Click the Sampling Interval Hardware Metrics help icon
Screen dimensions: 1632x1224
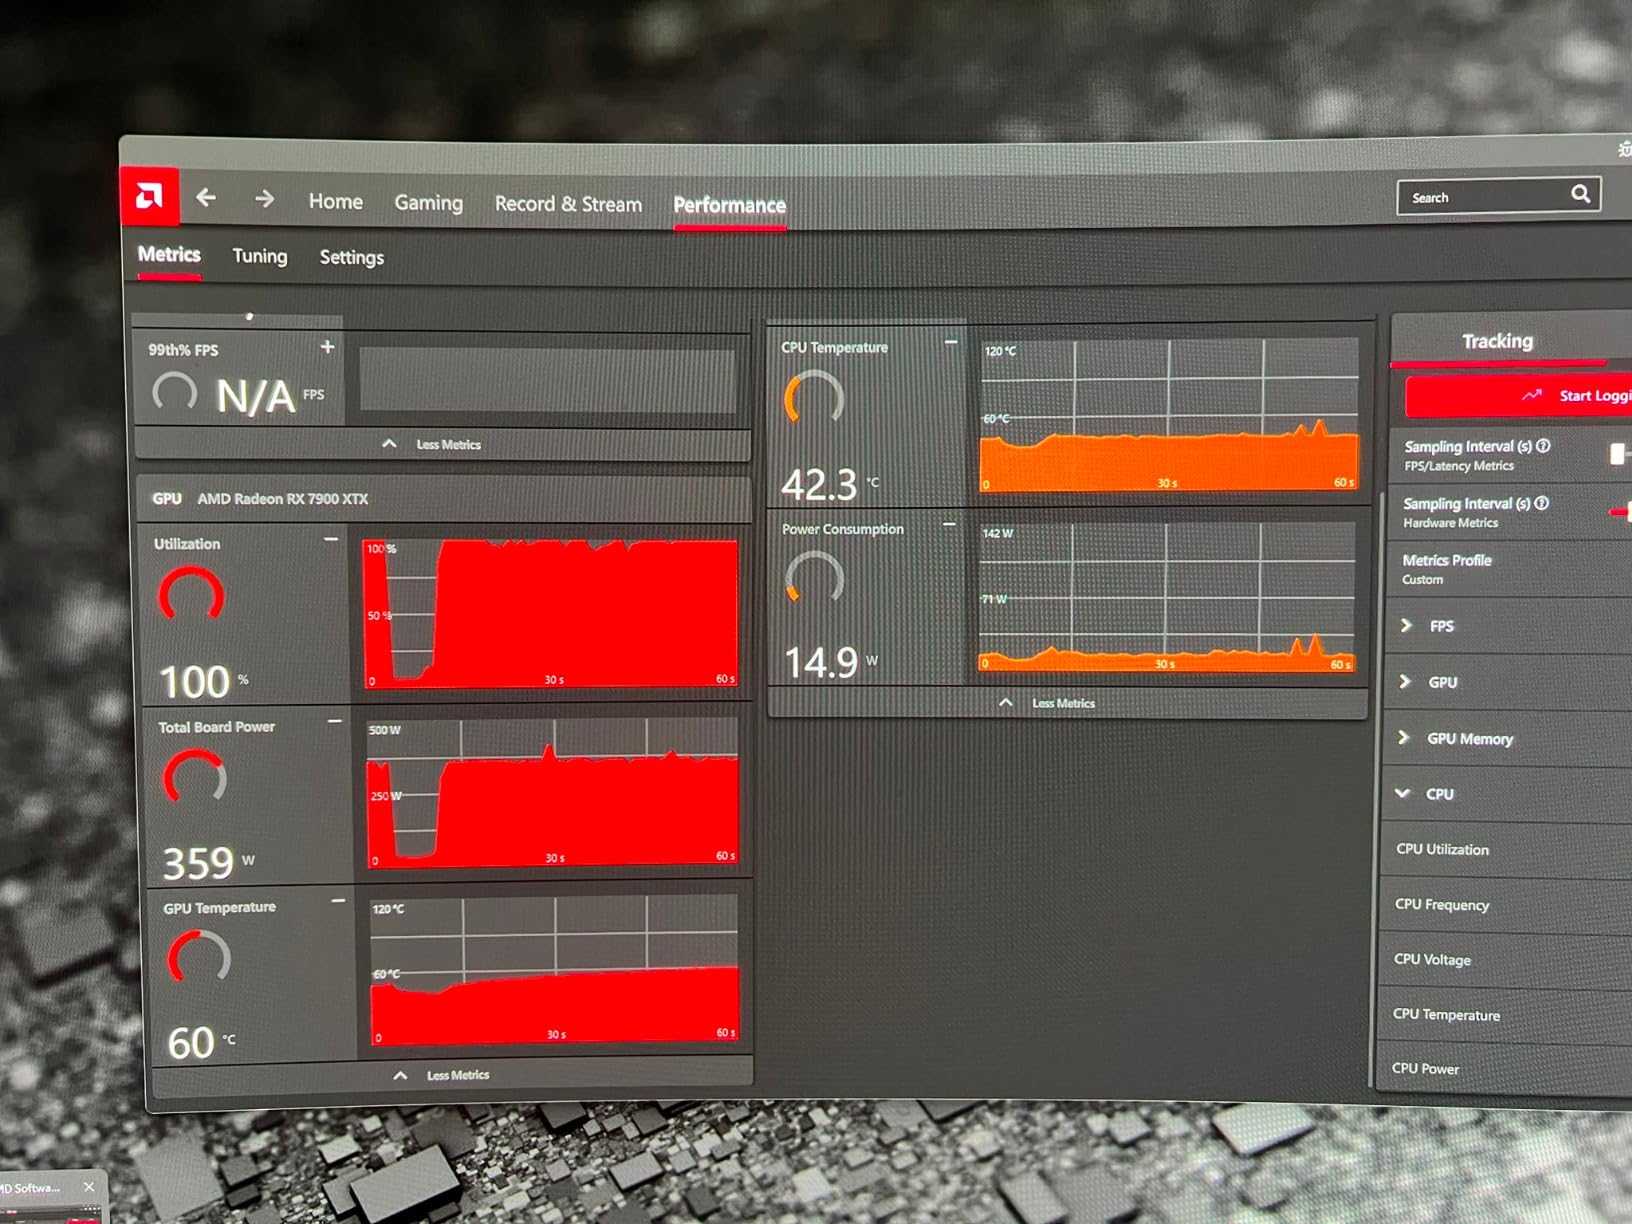tap(1541, 503)
